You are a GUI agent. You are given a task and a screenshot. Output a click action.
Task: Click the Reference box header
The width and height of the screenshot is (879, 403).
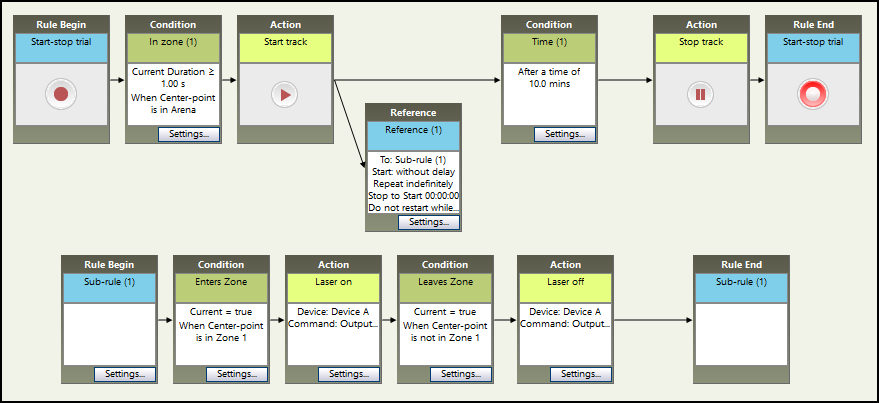[x=413, y=113]
